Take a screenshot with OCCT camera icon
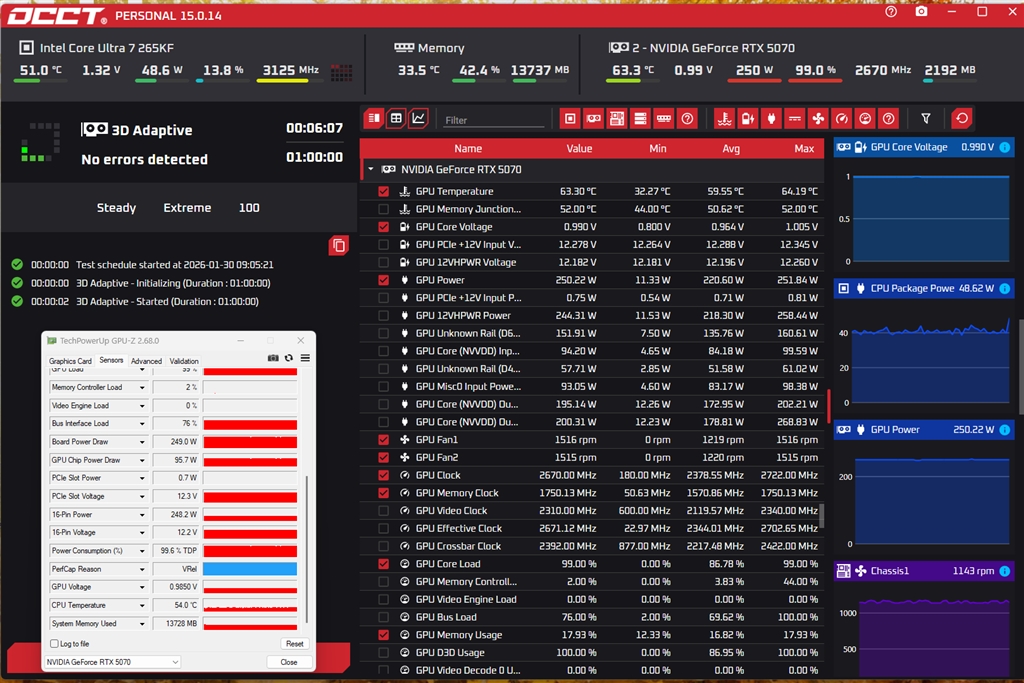Screen dimensions: 1024x683 [921, 12]
